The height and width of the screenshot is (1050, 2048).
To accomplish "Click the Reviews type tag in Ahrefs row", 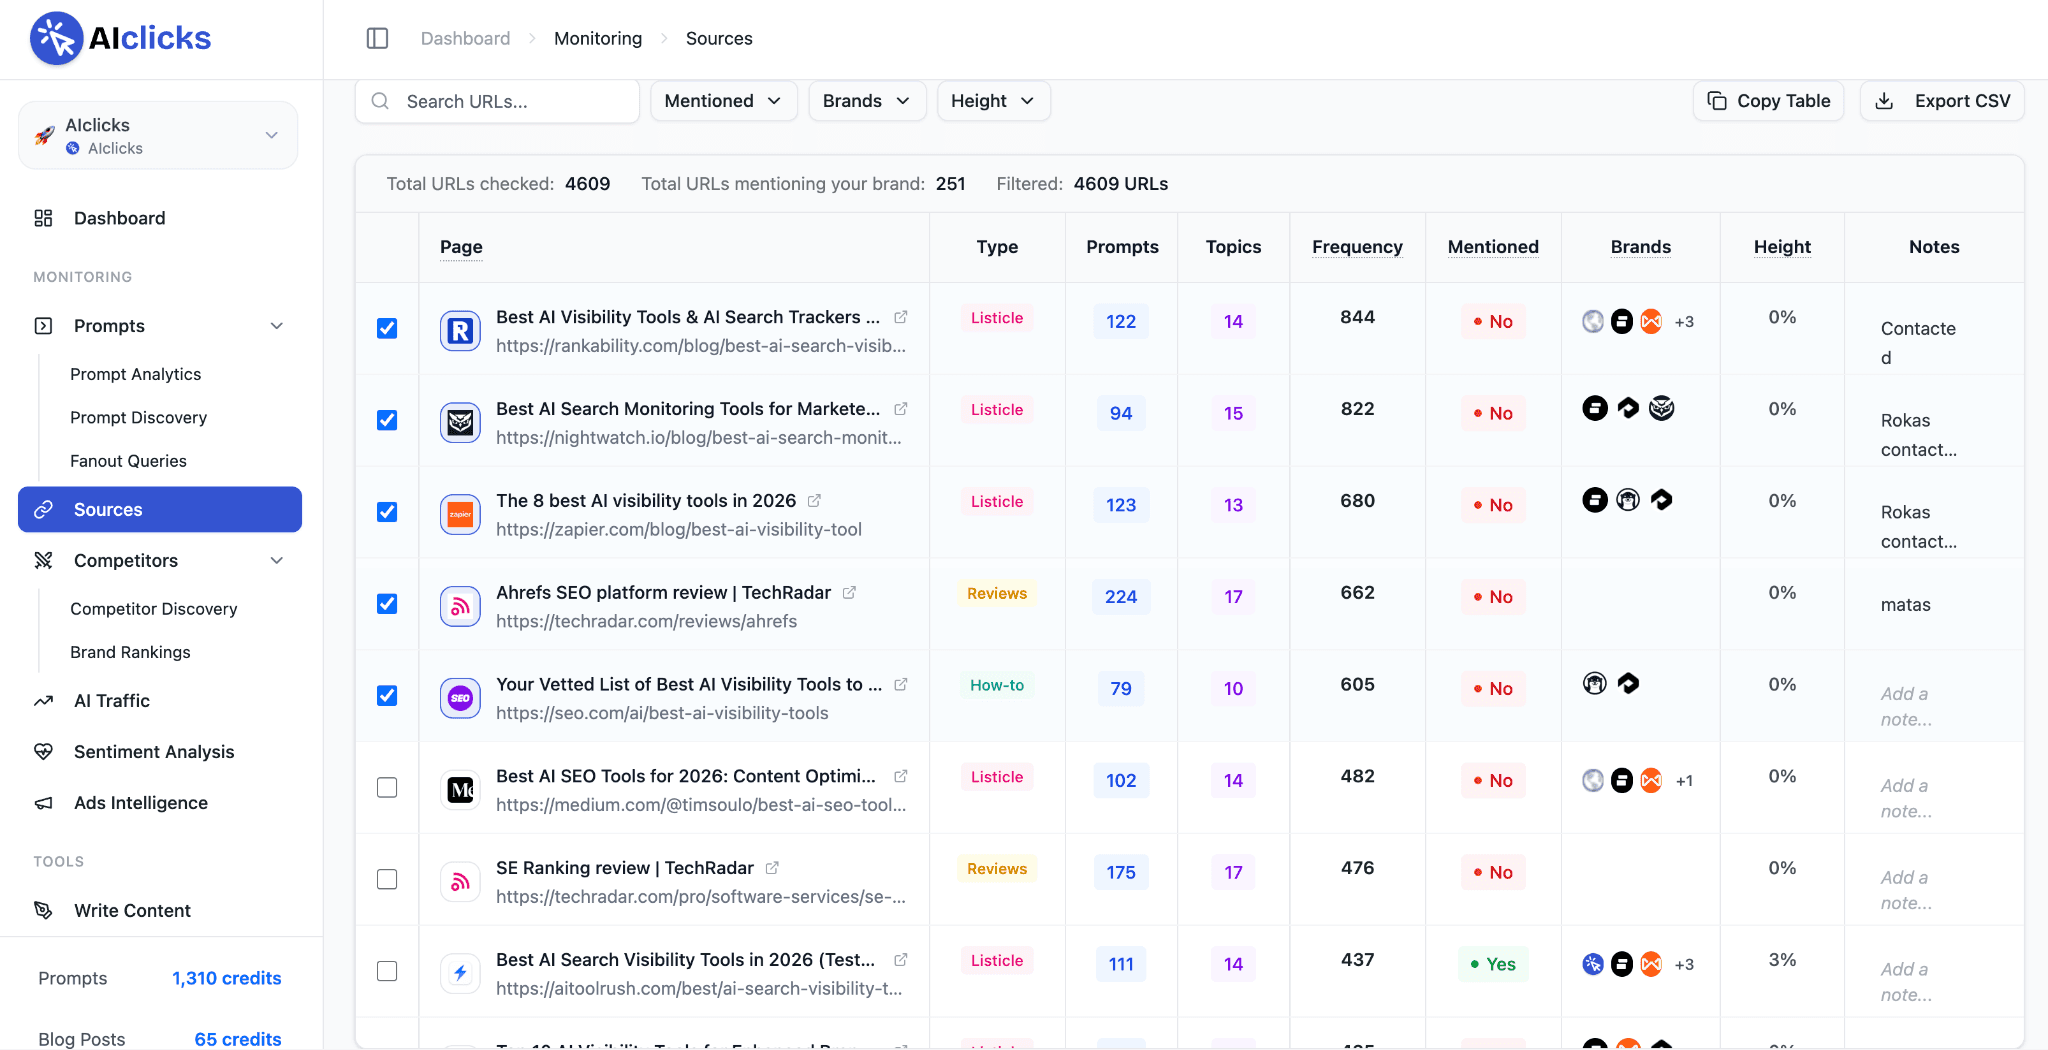I will [997, 593].
